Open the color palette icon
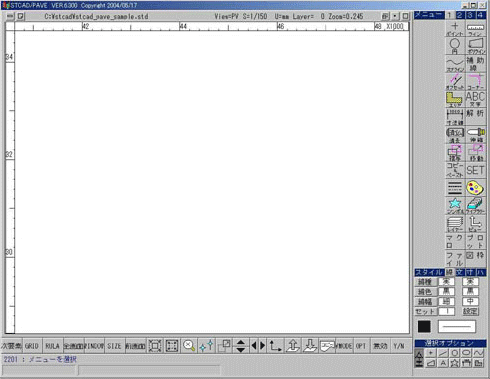The width and height of the screenshot is (490, 379). pos(475,188)
